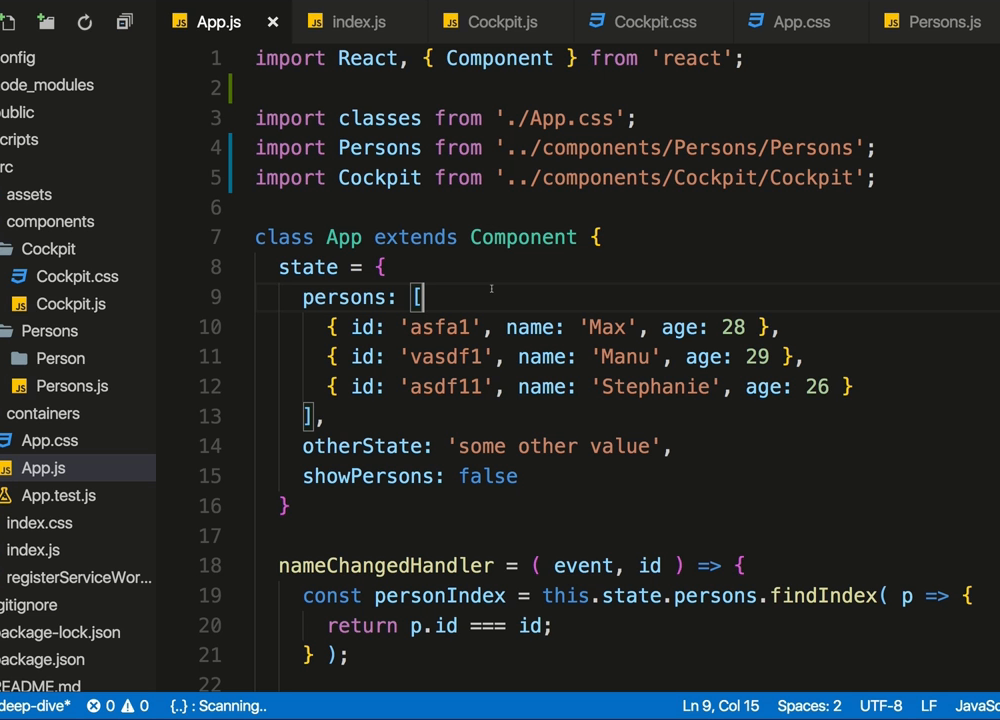
Task: Click Ln 9, Col 15 in status bar
Action: [721, 706]
